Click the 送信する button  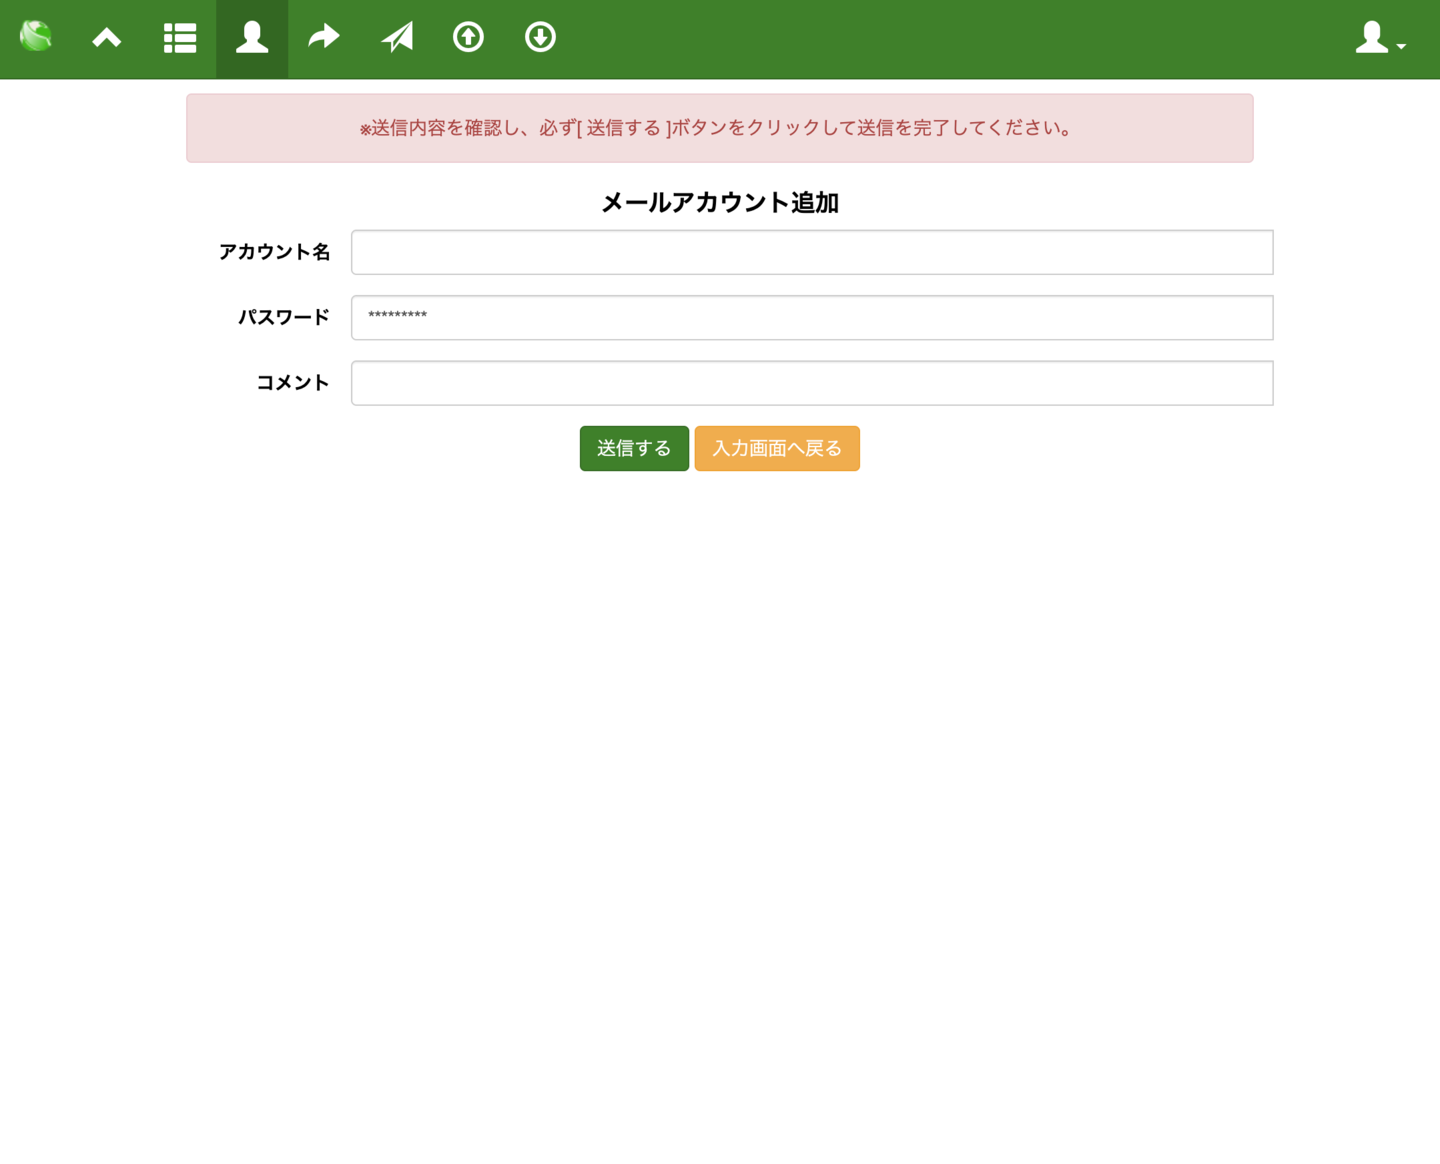[634, 448]
